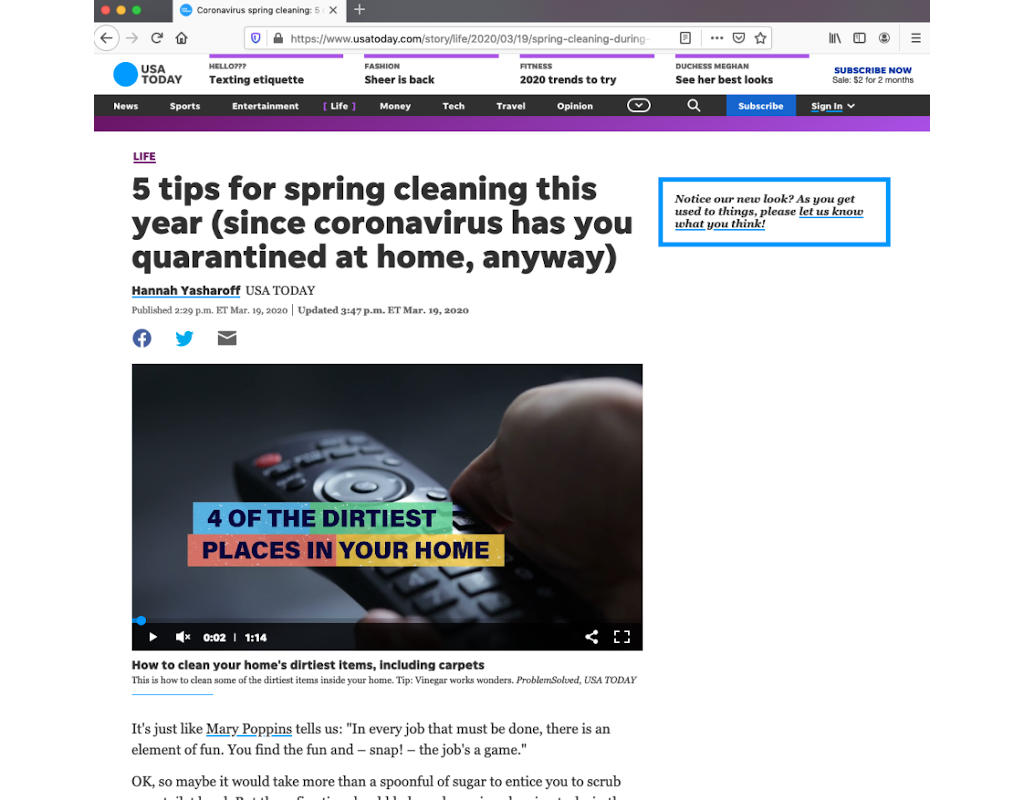Open Firefox reader view icon
1024x800 pixels.
click(x=685, y=38)
